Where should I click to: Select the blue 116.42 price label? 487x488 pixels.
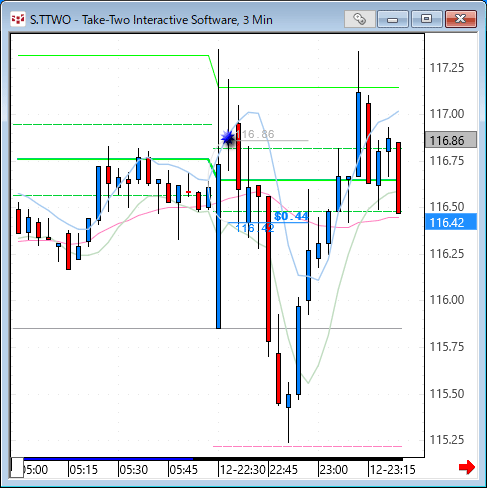[x=451, y=222]
